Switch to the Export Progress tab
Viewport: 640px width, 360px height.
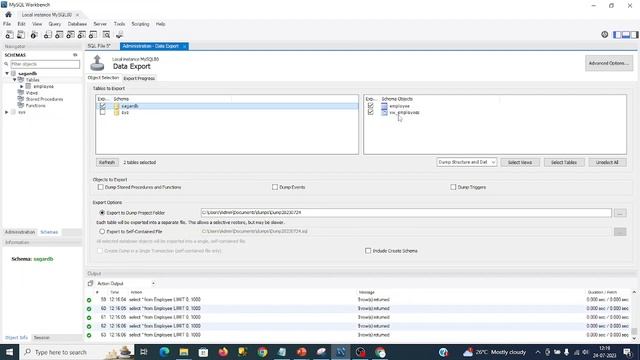(x=139, y=78)
